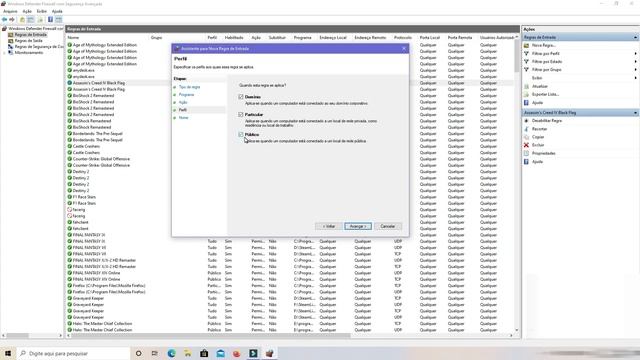Image resolution: width=640 pixels, height=360 pixels.
Task: Close the new inbound rule wizard
Action: click(x=404, y=49)
